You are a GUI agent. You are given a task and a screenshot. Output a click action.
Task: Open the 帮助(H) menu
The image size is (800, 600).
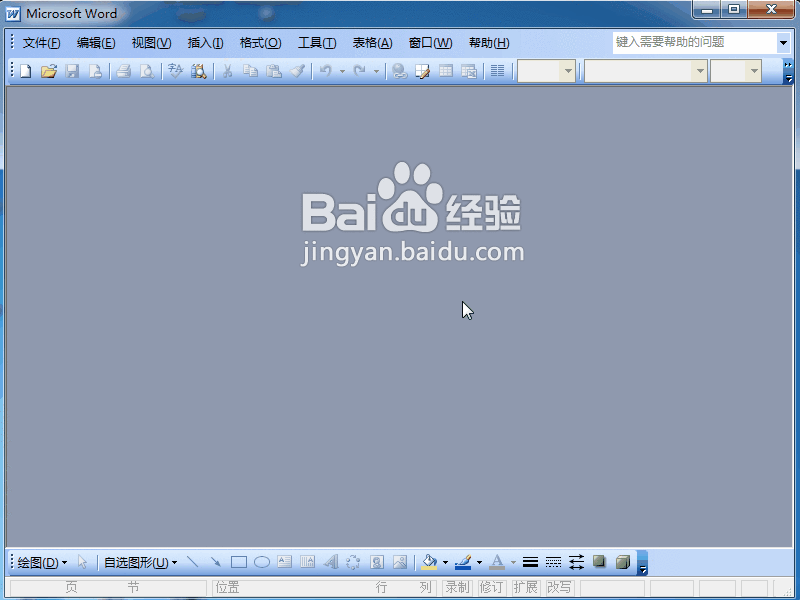pos(489,43)
